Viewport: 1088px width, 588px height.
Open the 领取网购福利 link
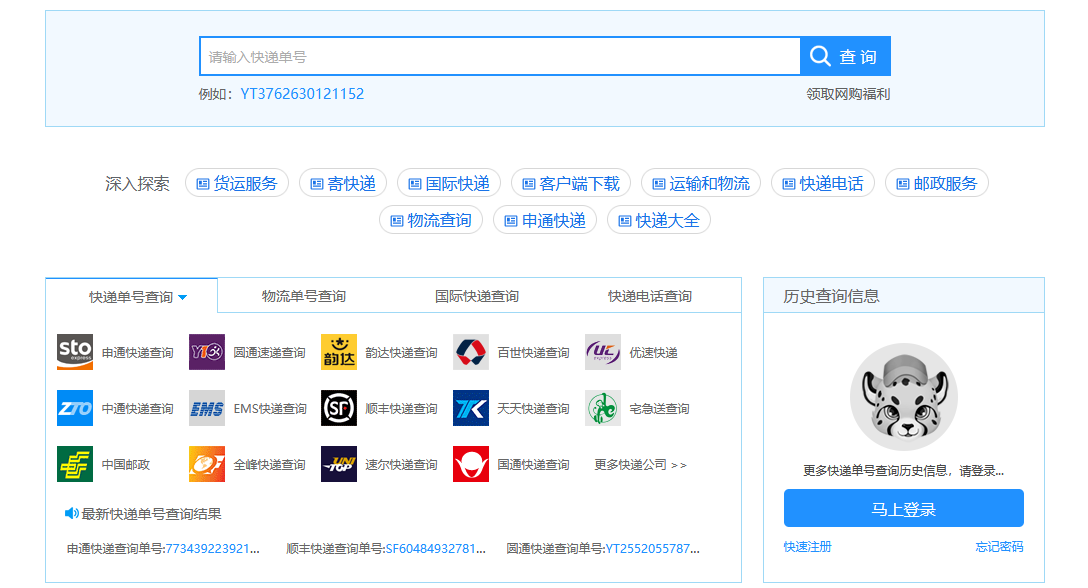click(848, 94)
